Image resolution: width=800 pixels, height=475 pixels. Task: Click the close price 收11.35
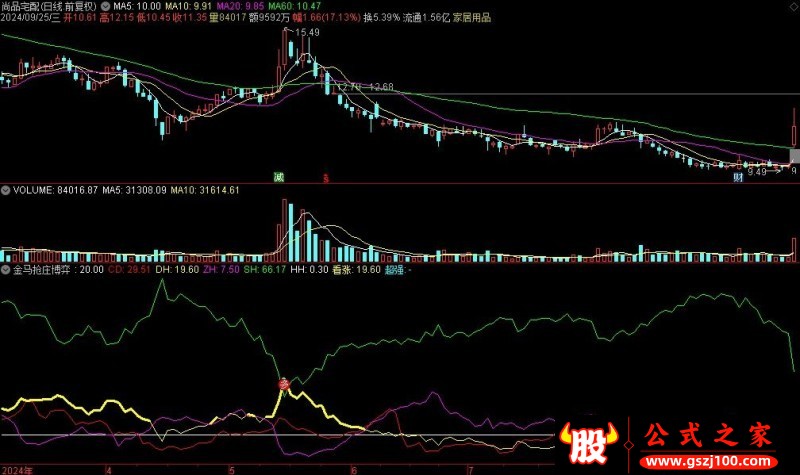(x=189, y=18)
